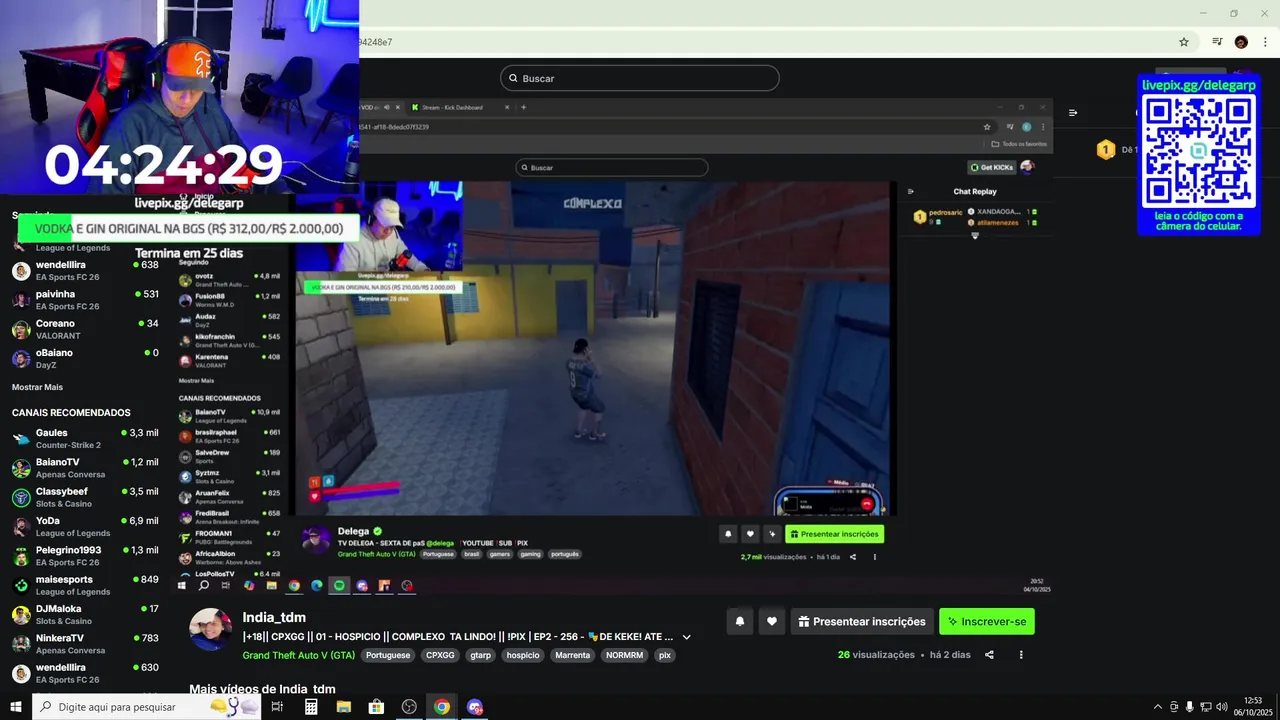Toggle notifications bell for India_tdm
This screenshot has width=1280, height=720.
point(740,621)
